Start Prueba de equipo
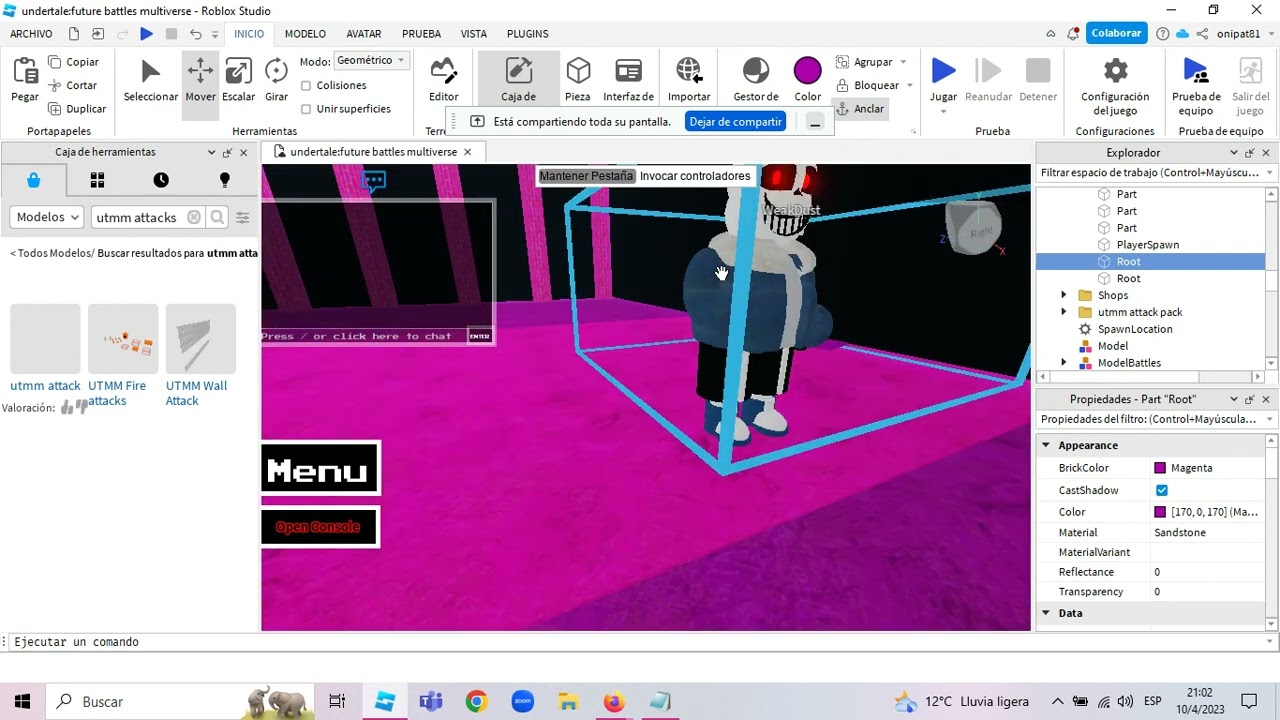Image resolution: width=1280 pixels, height=720 pixels. 1195,85
